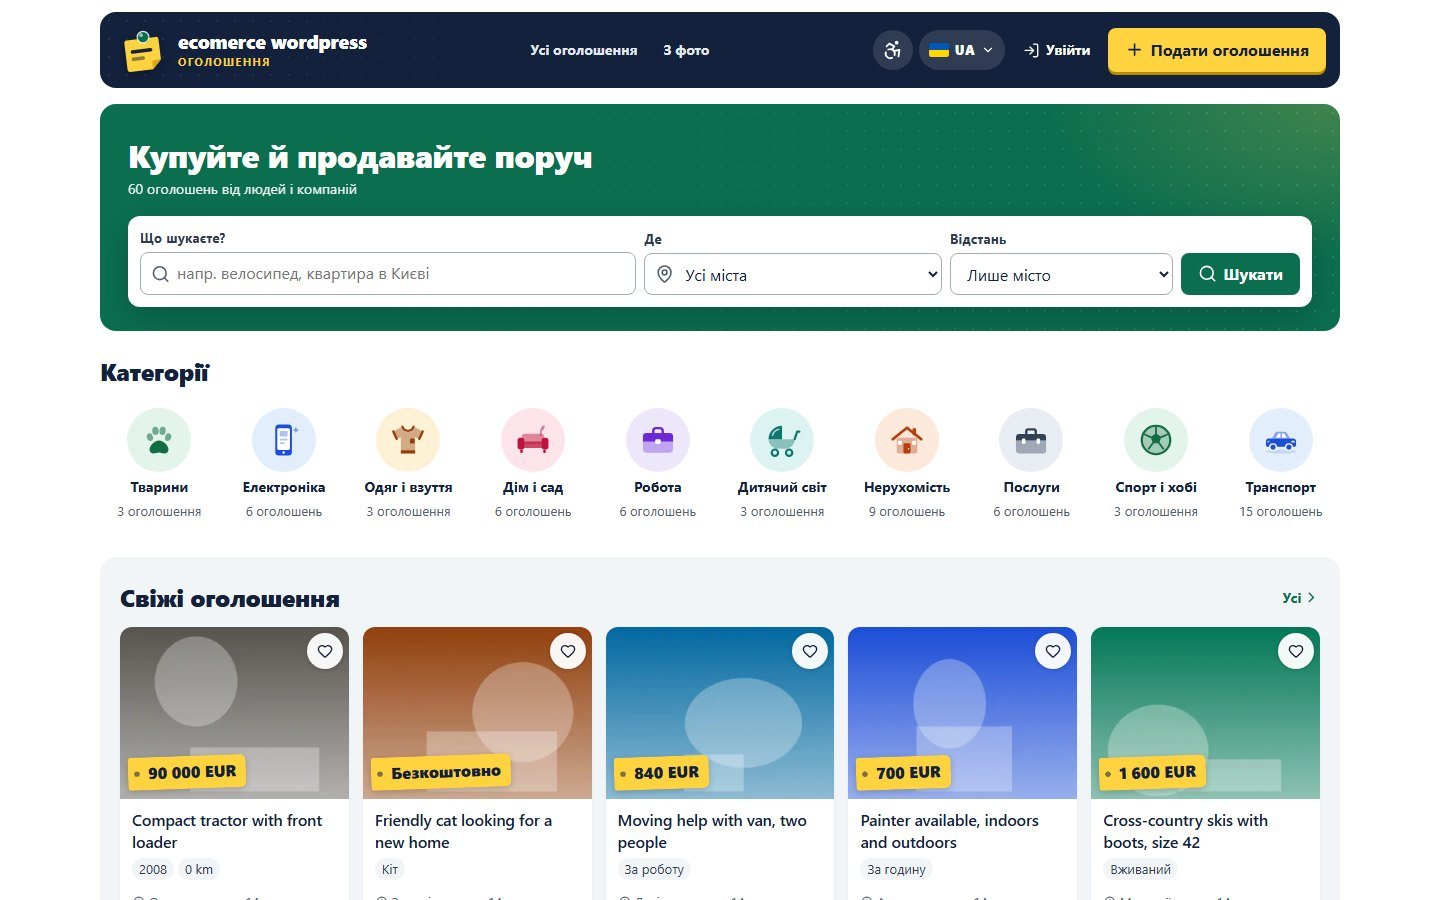Open the Compact tractor with front loader title
This screenshot has height=900, width=1440.
pos(227,831)
